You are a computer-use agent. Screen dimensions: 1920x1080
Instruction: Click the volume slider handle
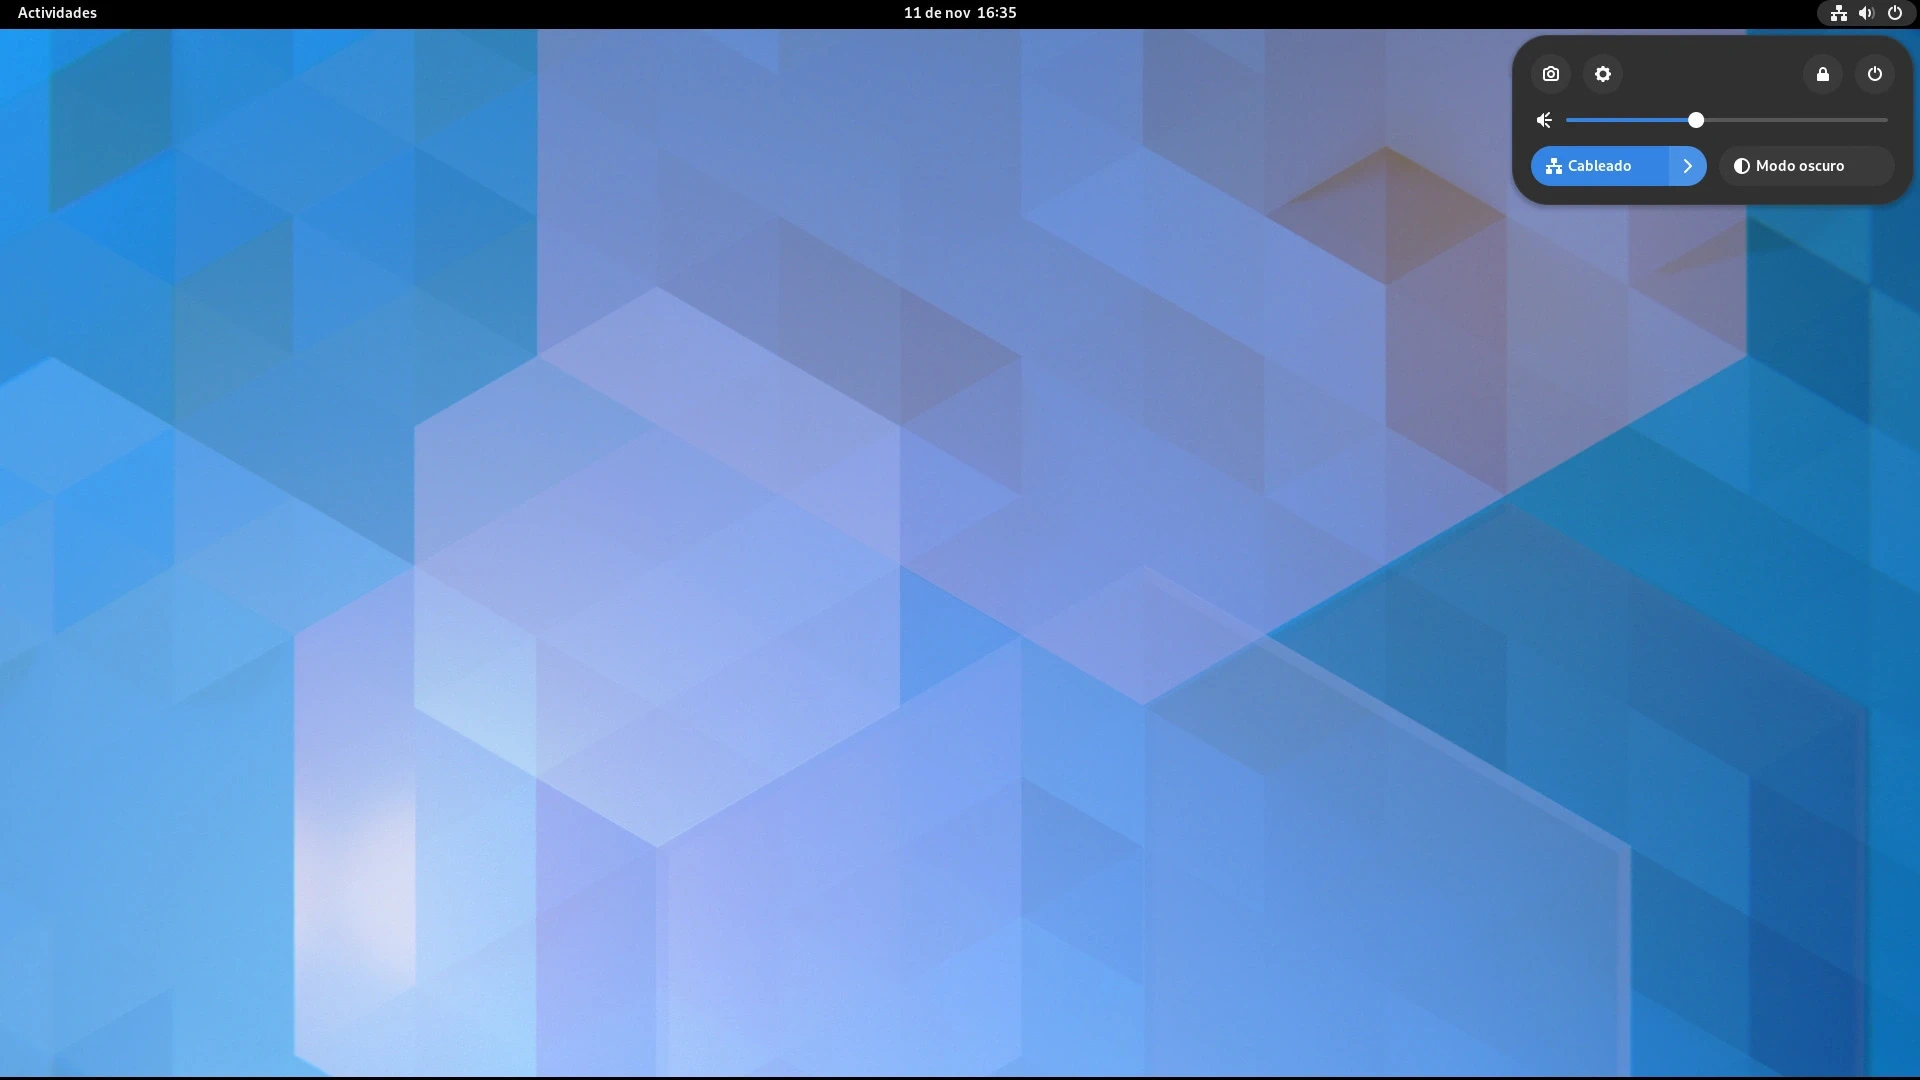coord(1696,120)
